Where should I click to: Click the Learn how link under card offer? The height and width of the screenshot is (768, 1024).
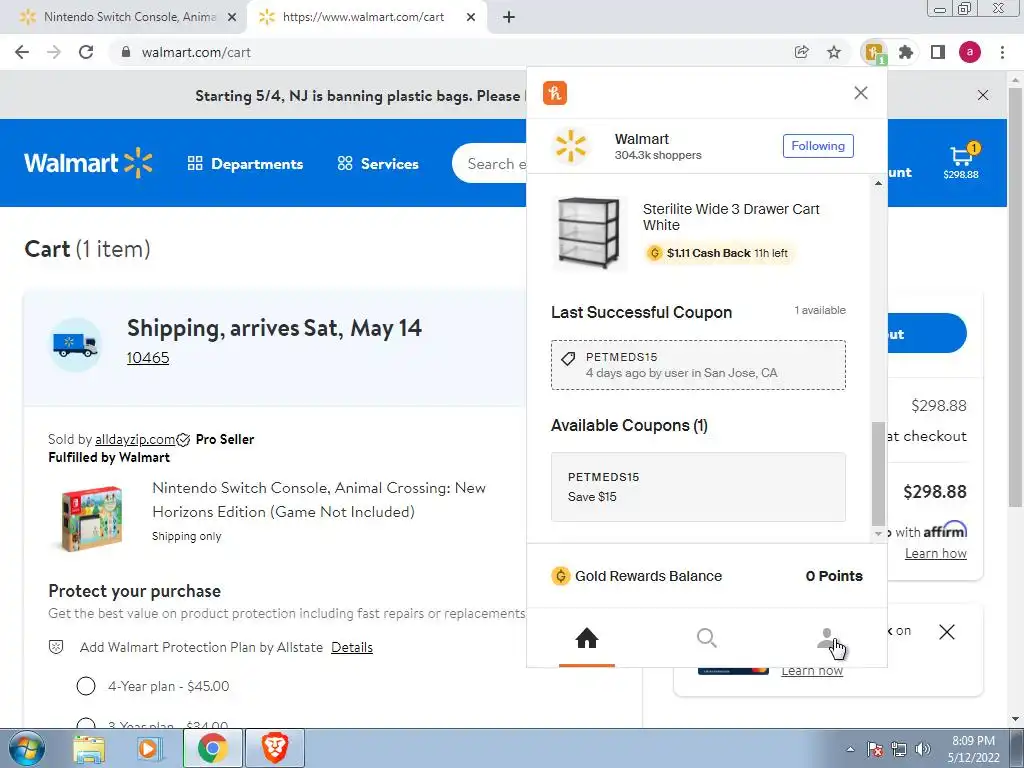(812, 671)
